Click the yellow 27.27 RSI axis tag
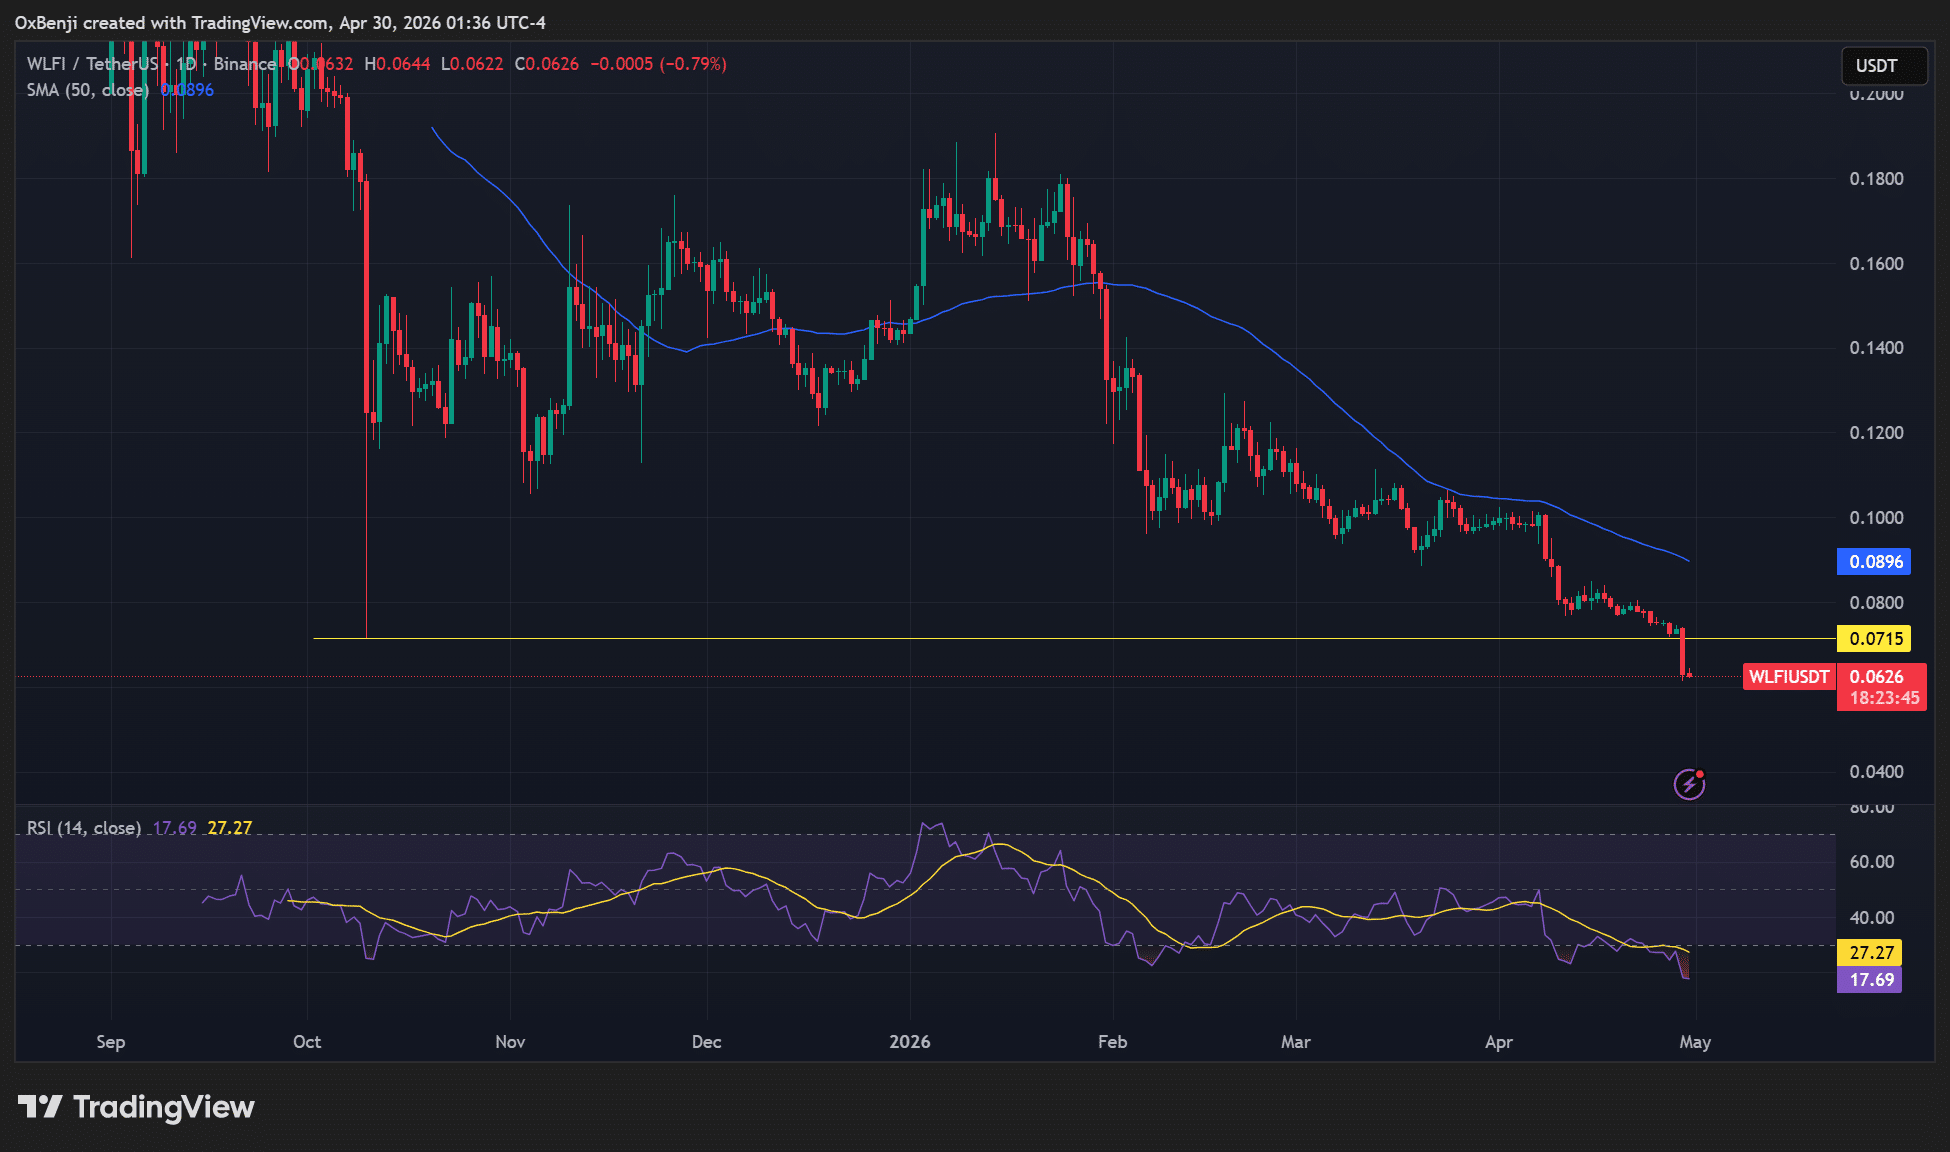The height and width of the screenshot is (1152, 1950). pyautogui.click(x=1870, y=953)
